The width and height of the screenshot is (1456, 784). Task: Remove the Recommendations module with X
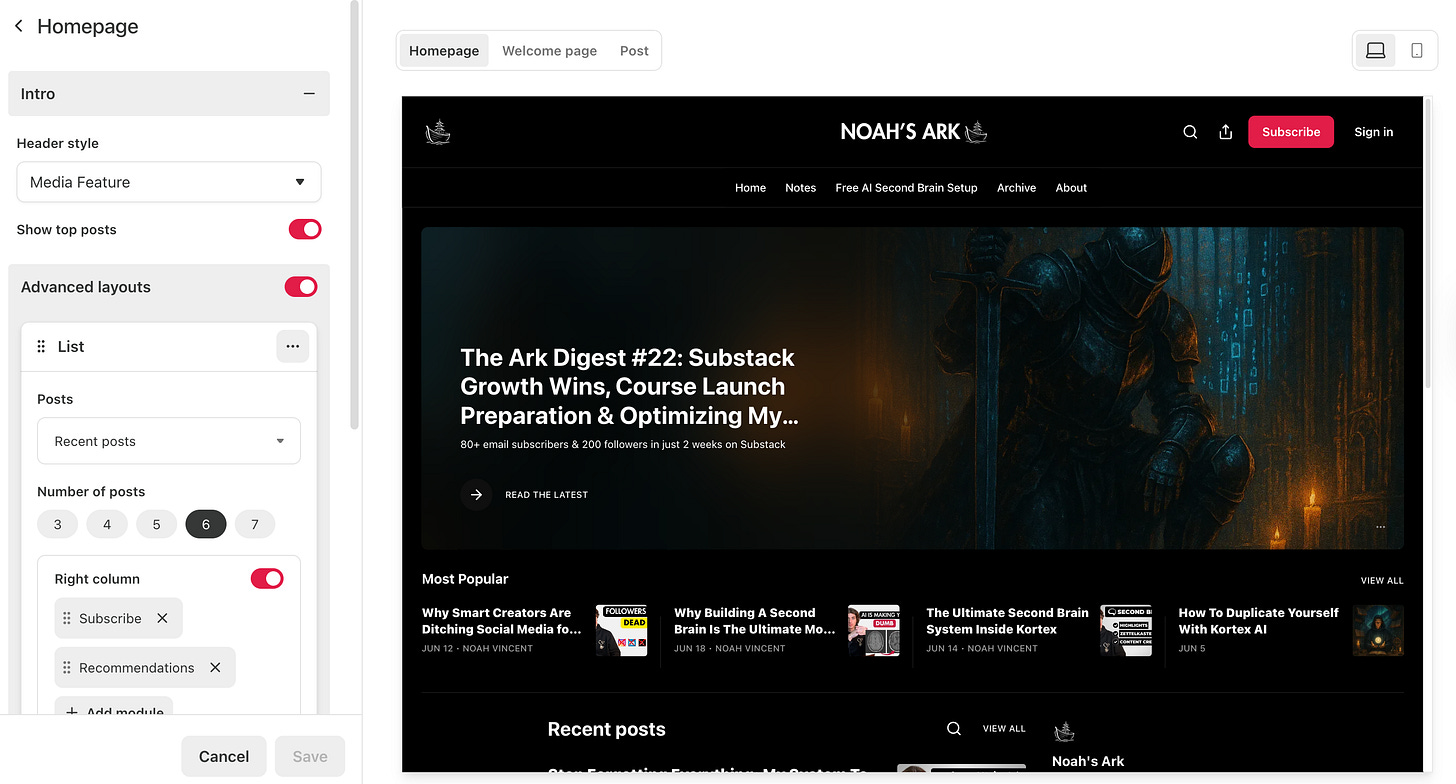(x=215, y=667)
